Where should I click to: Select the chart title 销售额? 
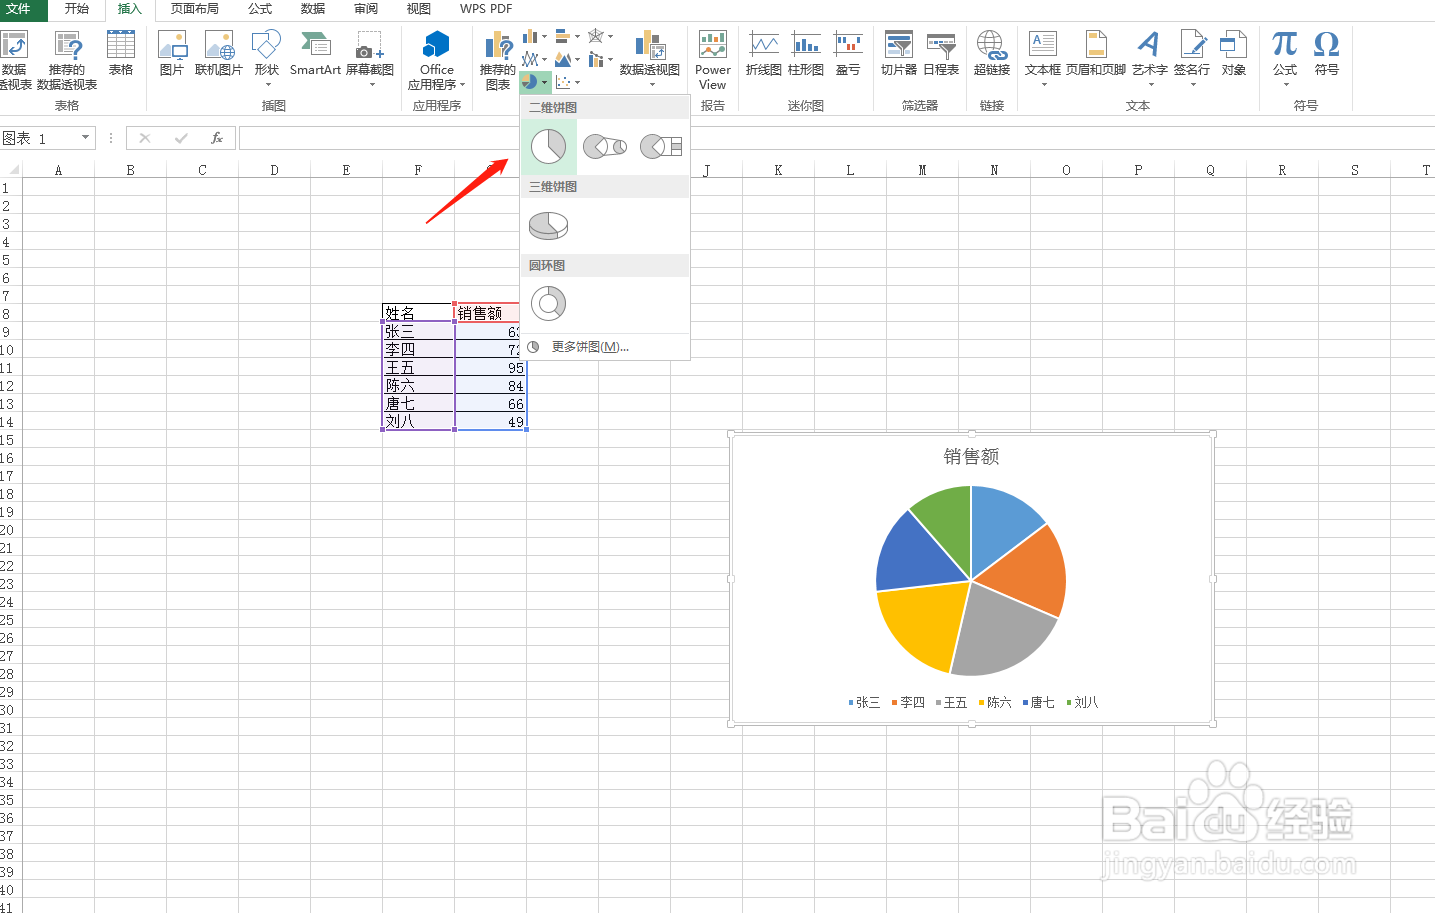971,457
